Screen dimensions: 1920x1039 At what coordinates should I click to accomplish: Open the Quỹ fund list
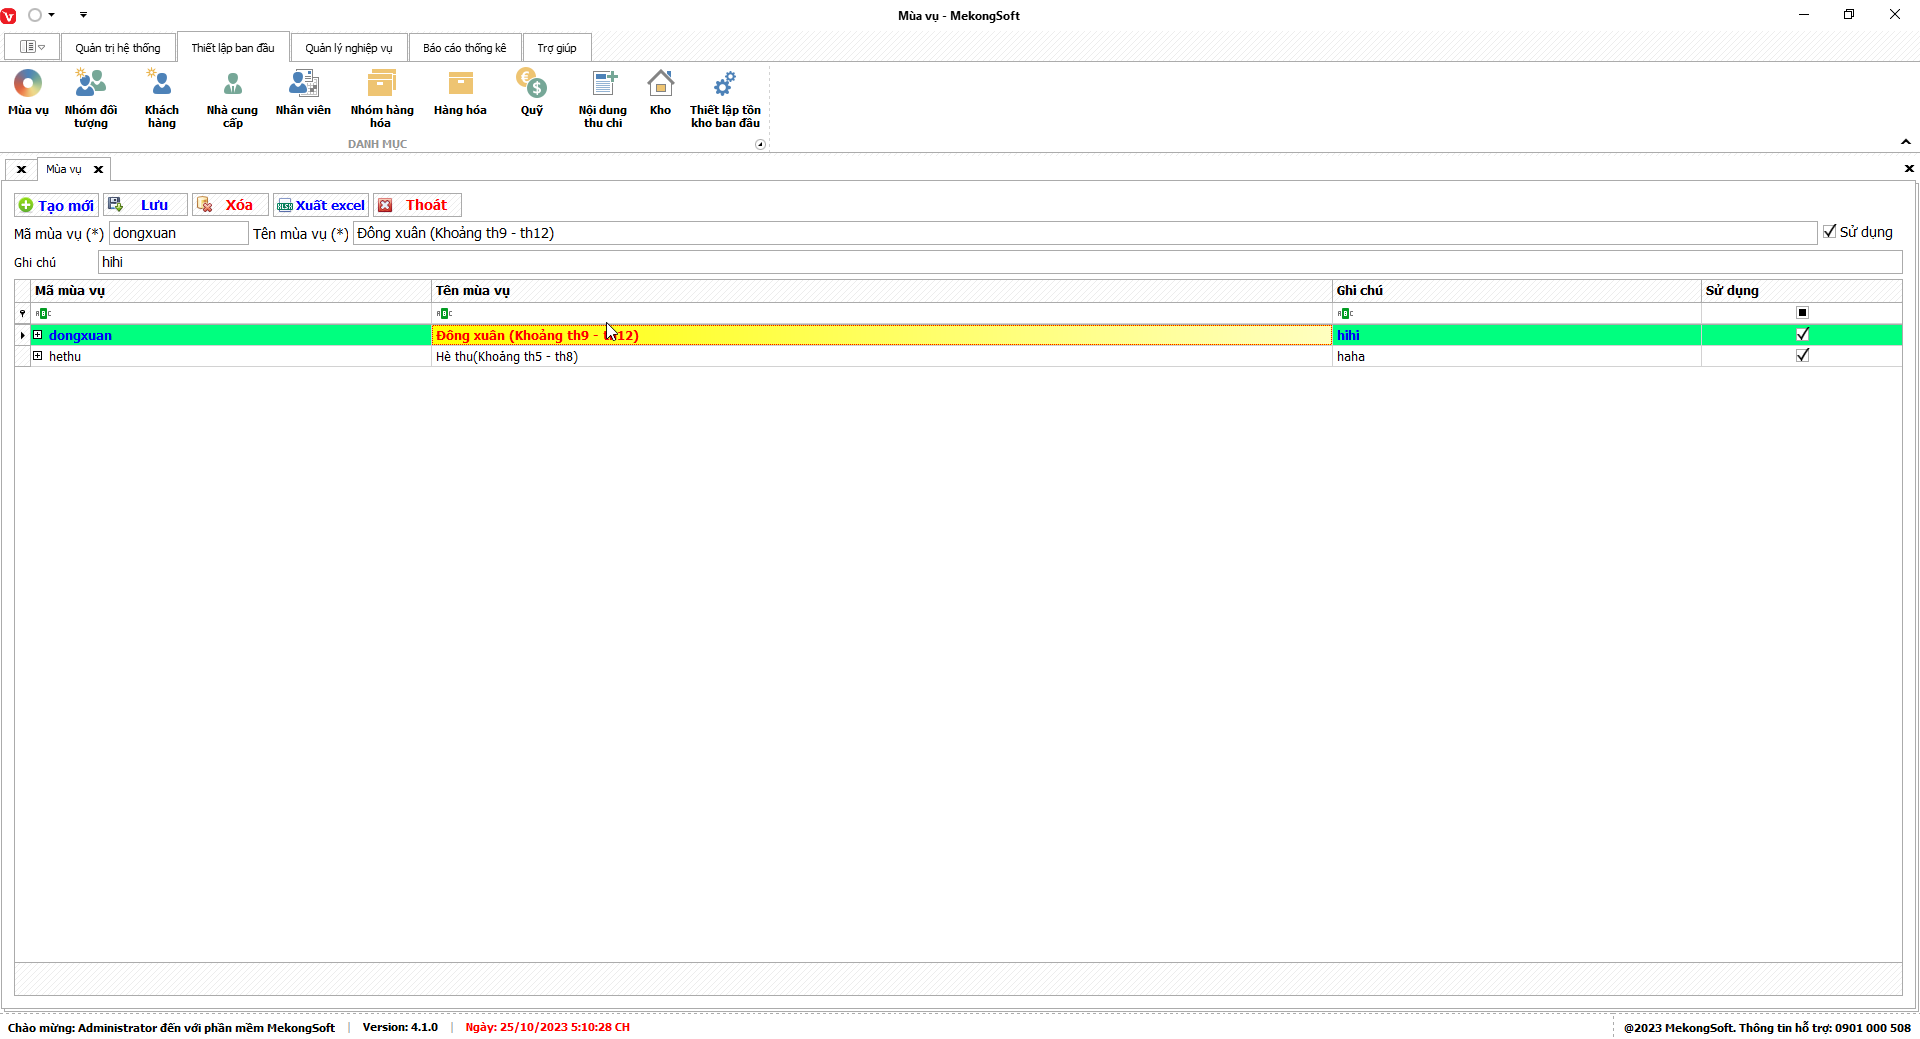pyautogui.click(x=531, y=92)
